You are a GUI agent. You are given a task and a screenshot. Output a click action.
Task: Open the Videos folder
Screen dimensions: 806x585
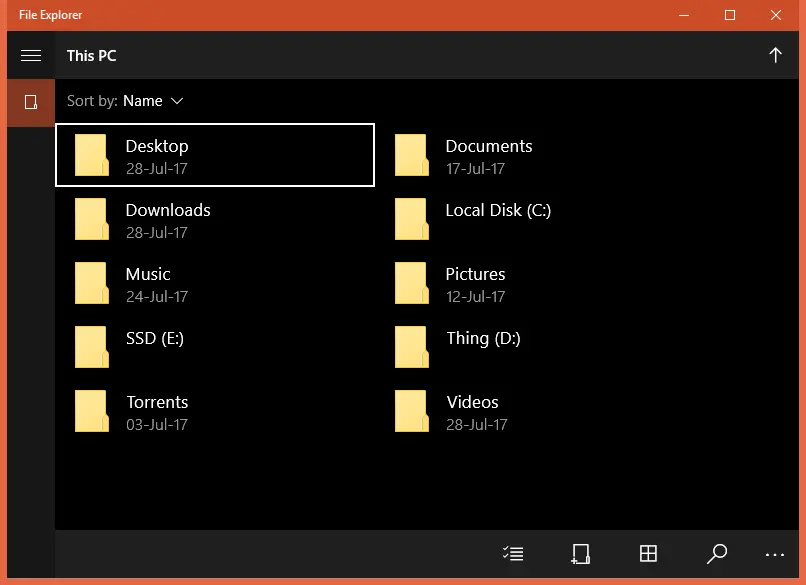(x=472, y=411)
